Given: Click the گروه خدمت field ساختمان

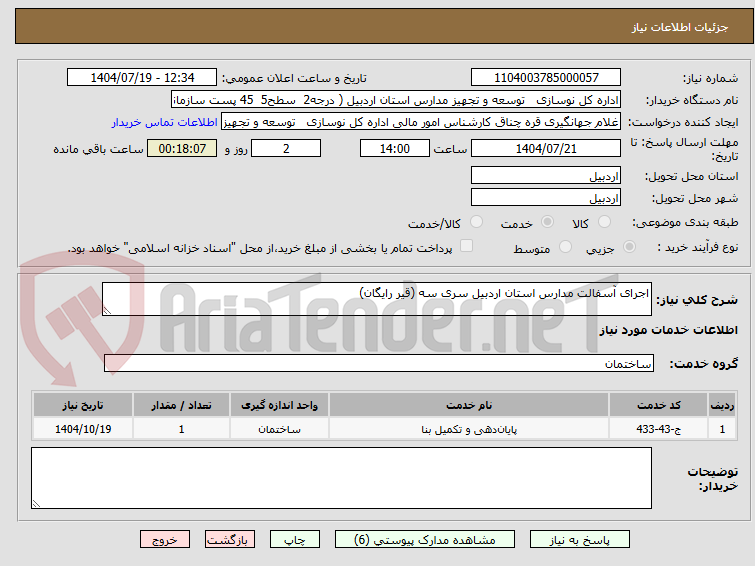Looking at the screenshot, I should click(379, 363).
